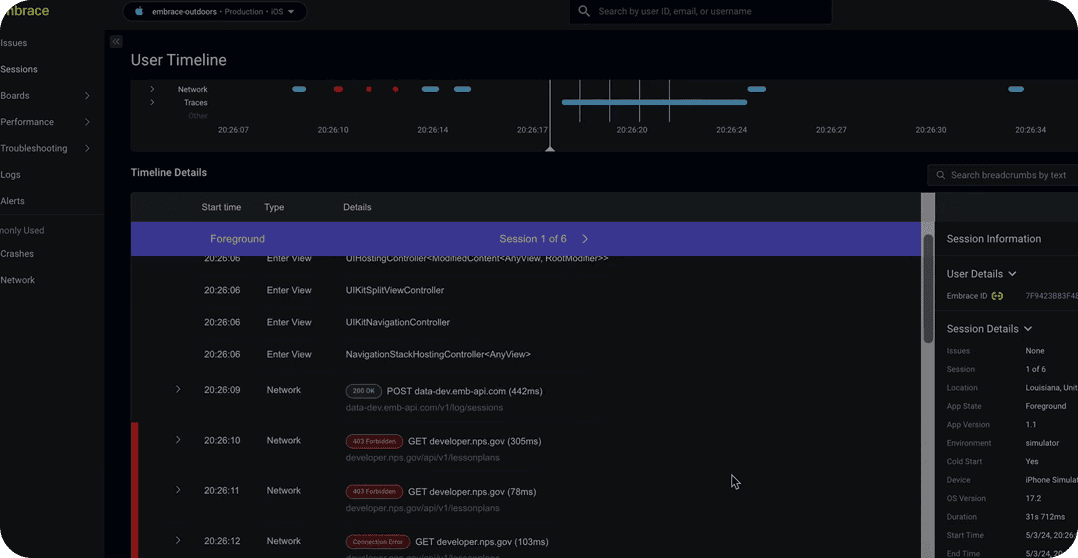
Task: Click the magnifier icon in breadcrumbs search
Action: pyautogui.click(x=940, y=175)
